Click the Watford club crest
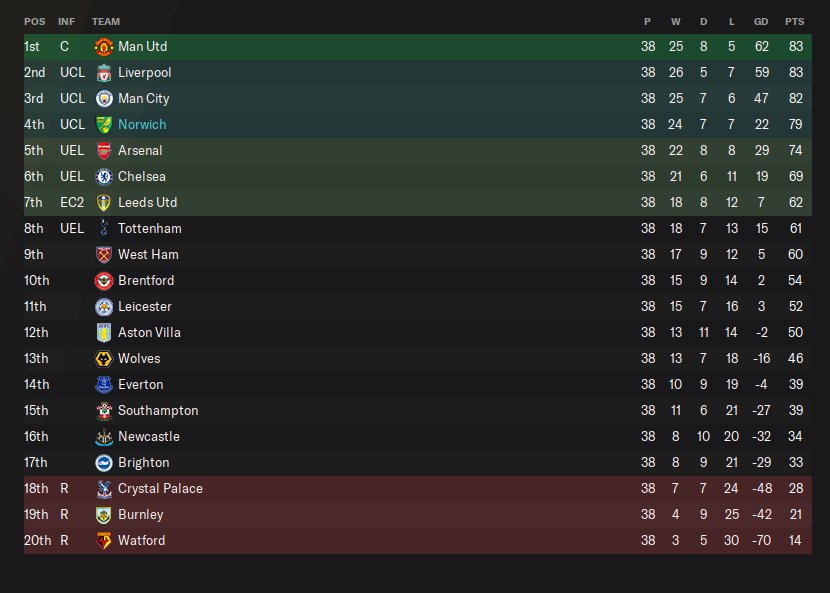The width and height of the screenshot is (830, 593). point(104,541)
